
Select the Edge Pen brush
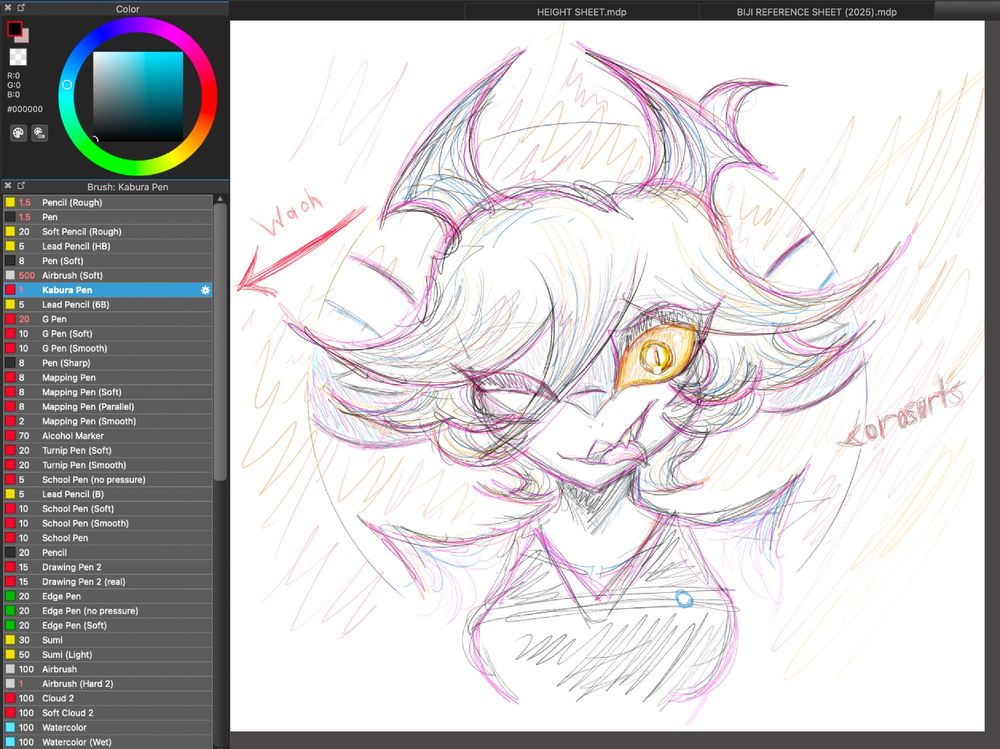point(108,597)
